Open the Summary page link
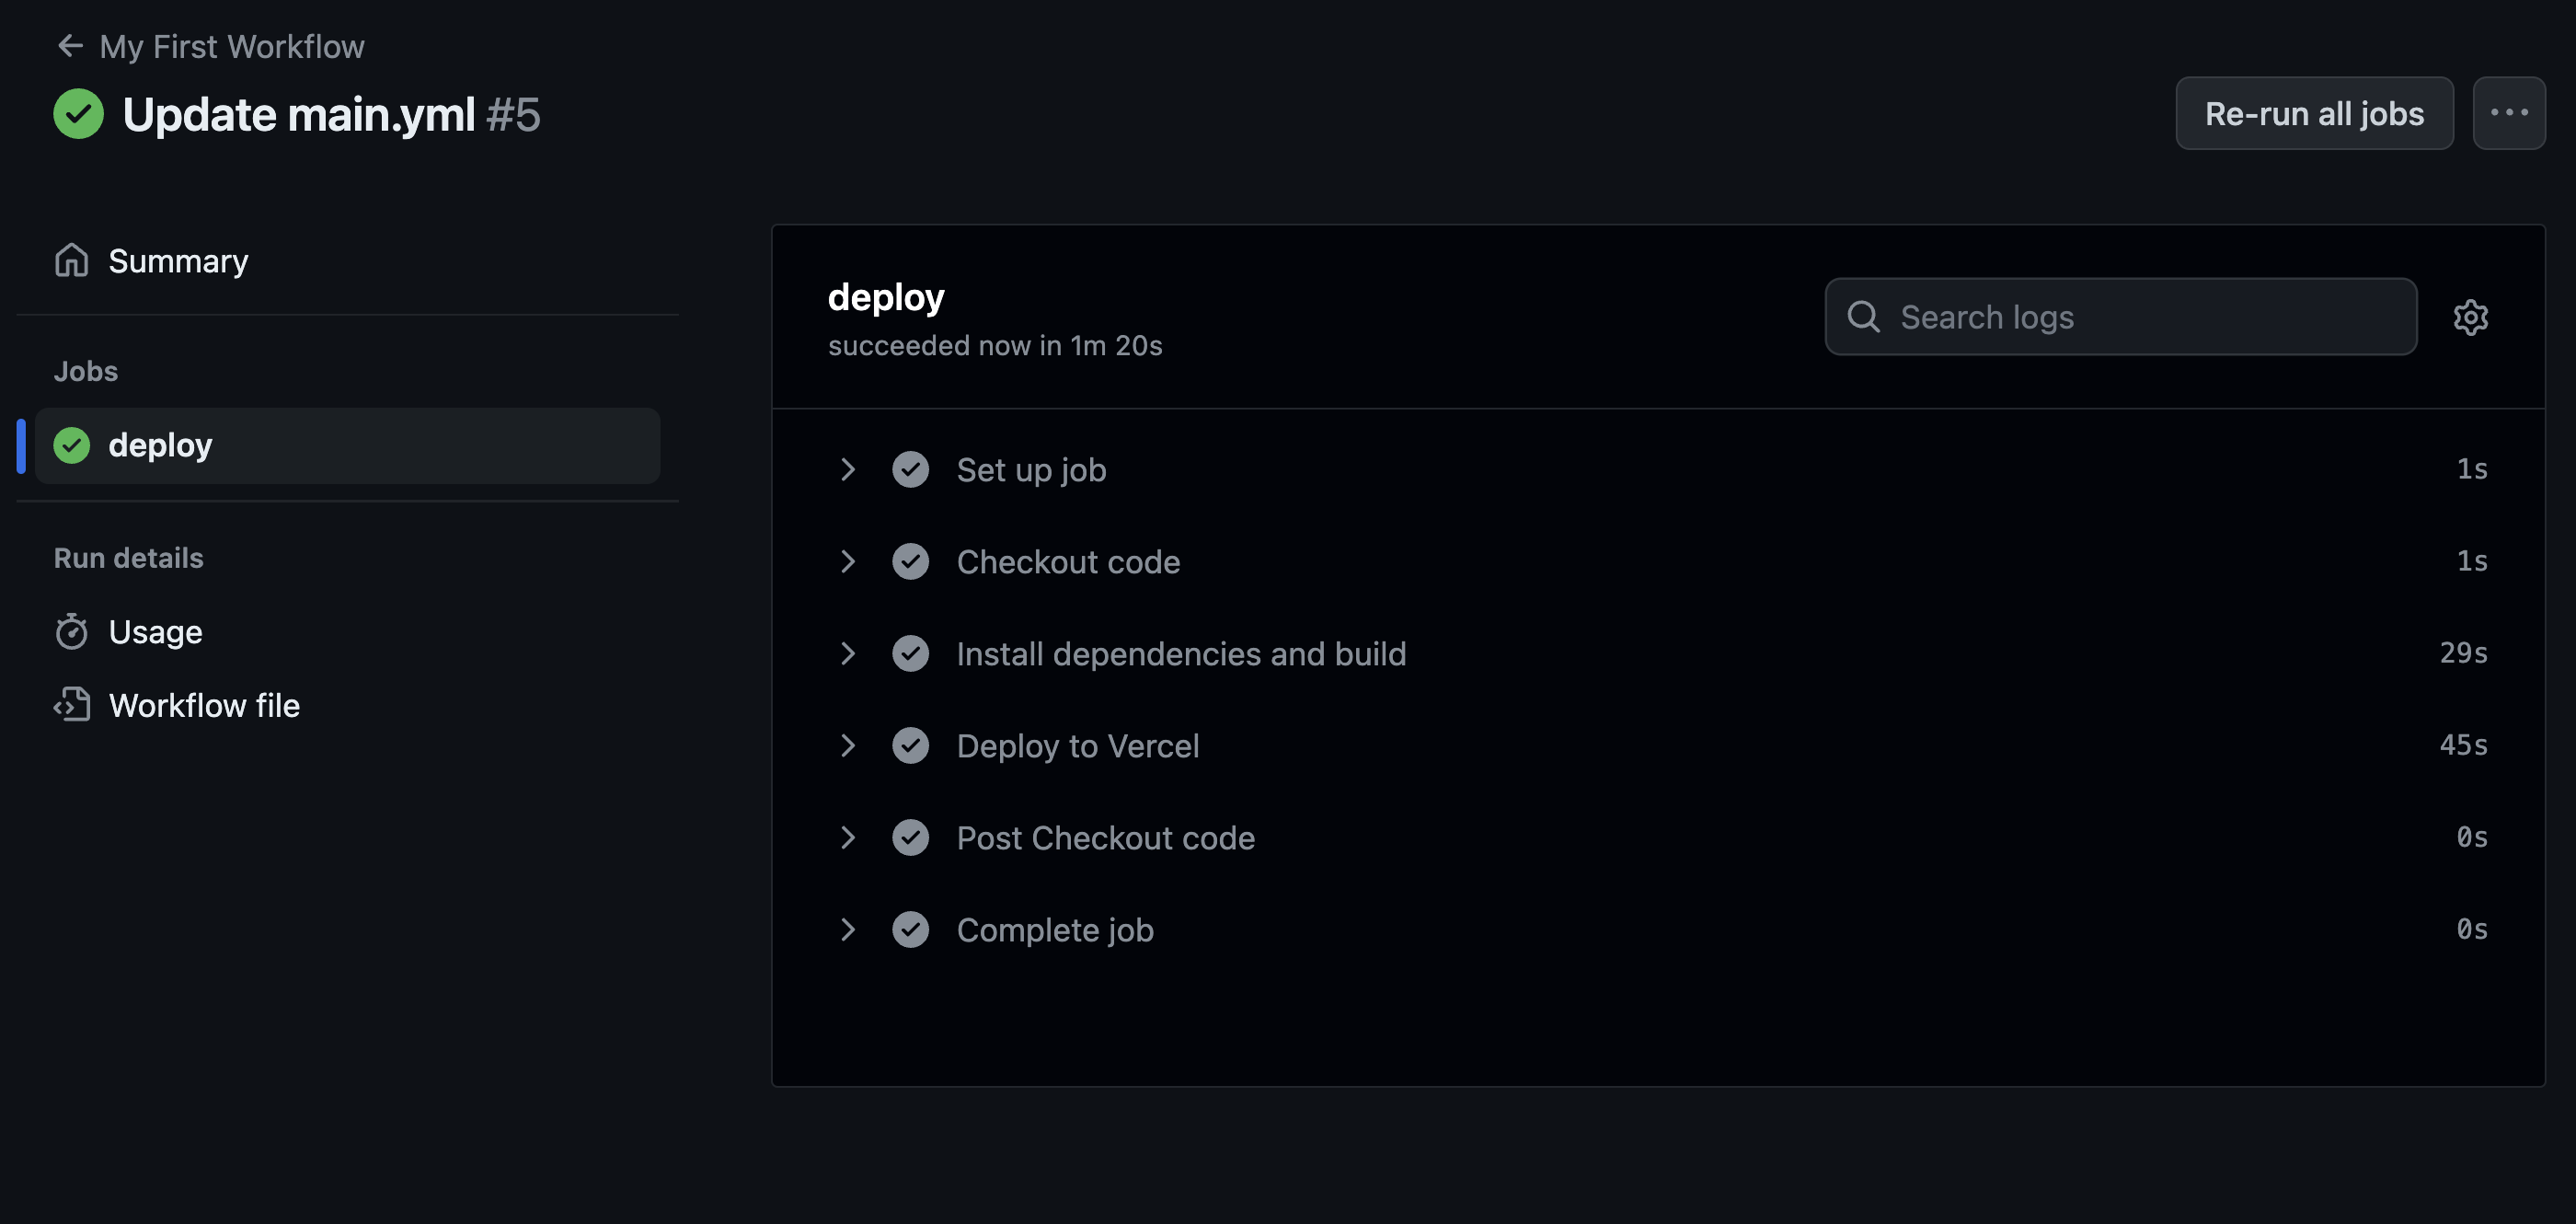The height and width of the screenshot is (1224, 2576). pyautogui.click(x=178, y=261)
